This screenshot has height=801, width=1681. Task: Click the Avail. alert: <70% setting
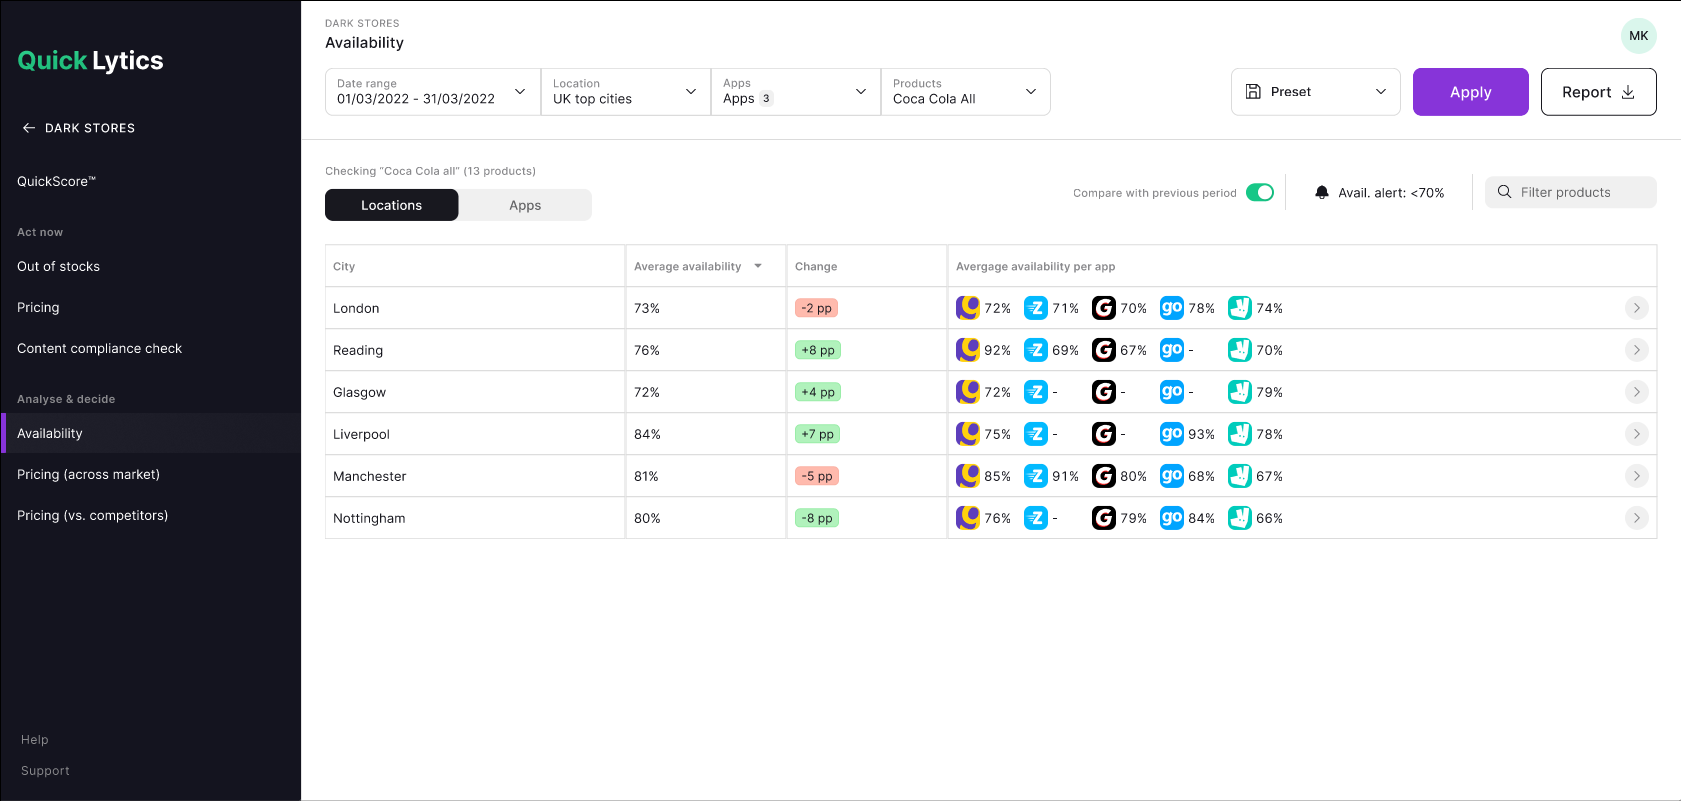(1380, 193)
